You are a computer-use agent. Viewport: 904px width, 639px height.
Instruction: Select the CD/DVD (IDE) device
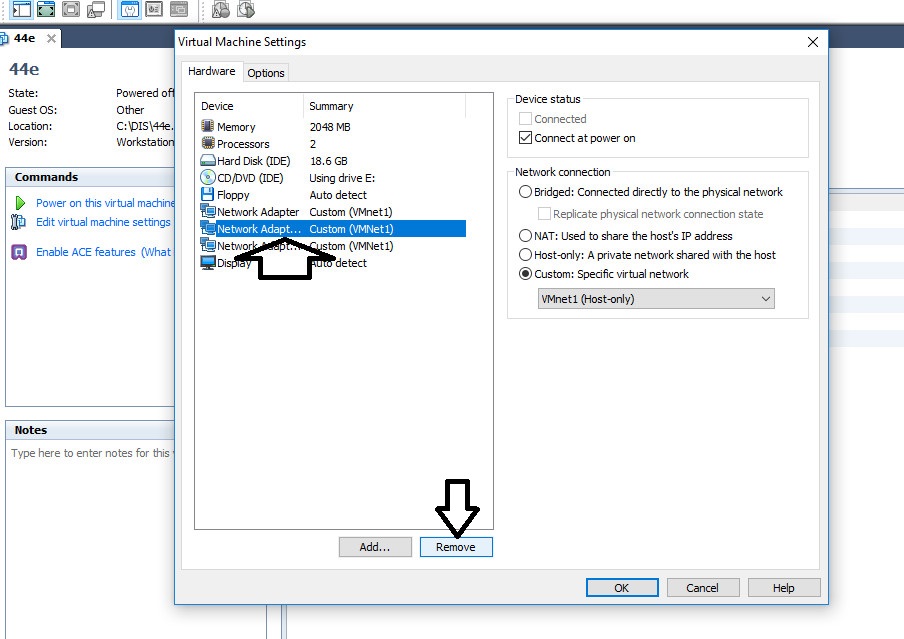click(x=250, y=178)
